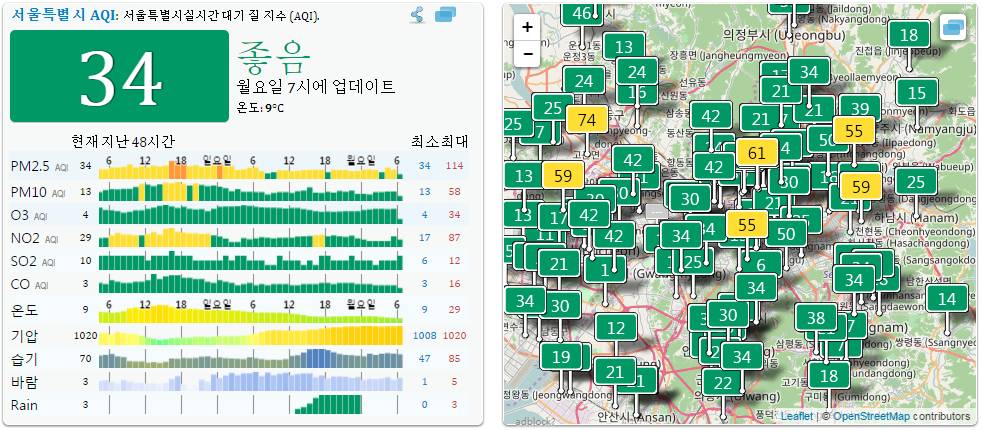This screenshot has height=430, width=982.
Task: Select the yellow 74 map marker
Action: click(x=587, y=120)
